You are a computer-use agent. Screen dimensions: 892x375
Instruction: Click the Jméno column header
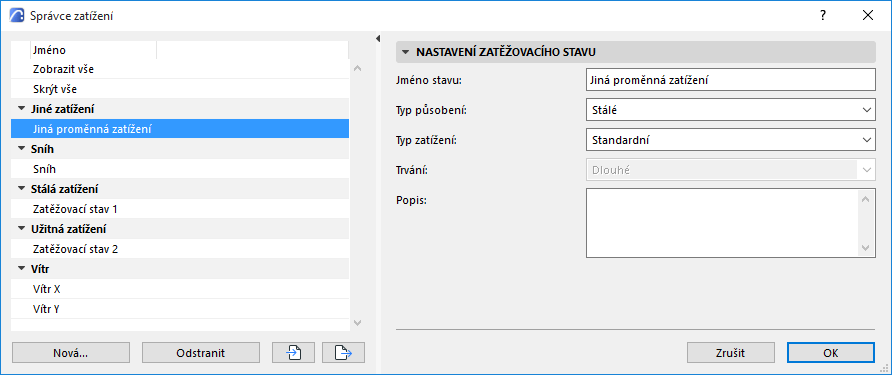click(x=93, y=50)
